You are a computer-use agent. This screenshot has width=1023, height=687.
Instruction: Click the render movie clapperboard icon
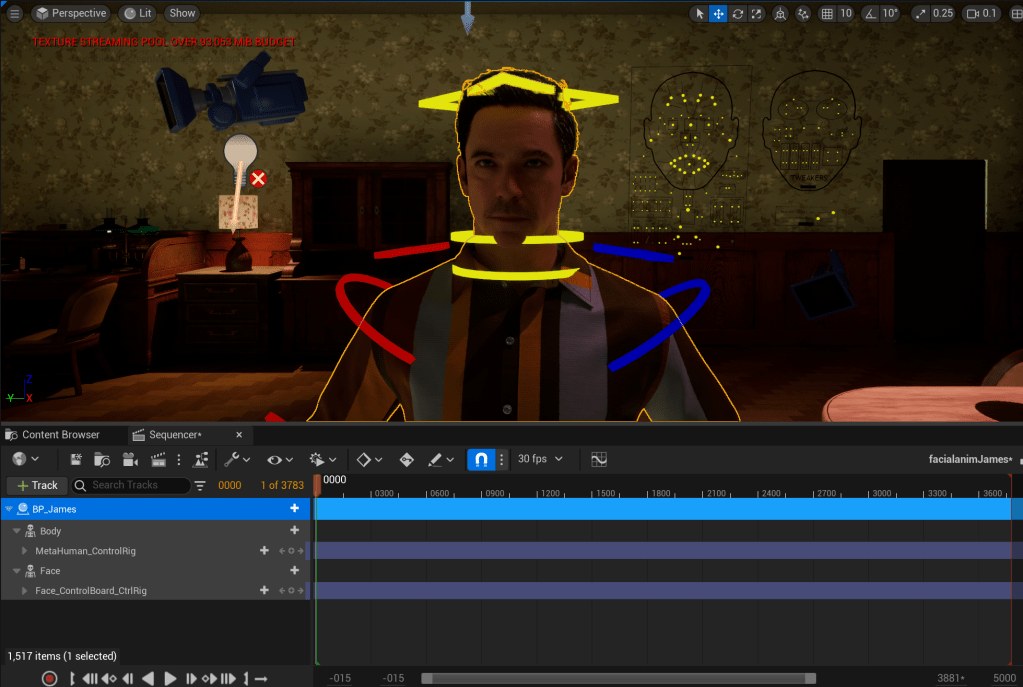(x=156, y=459)
